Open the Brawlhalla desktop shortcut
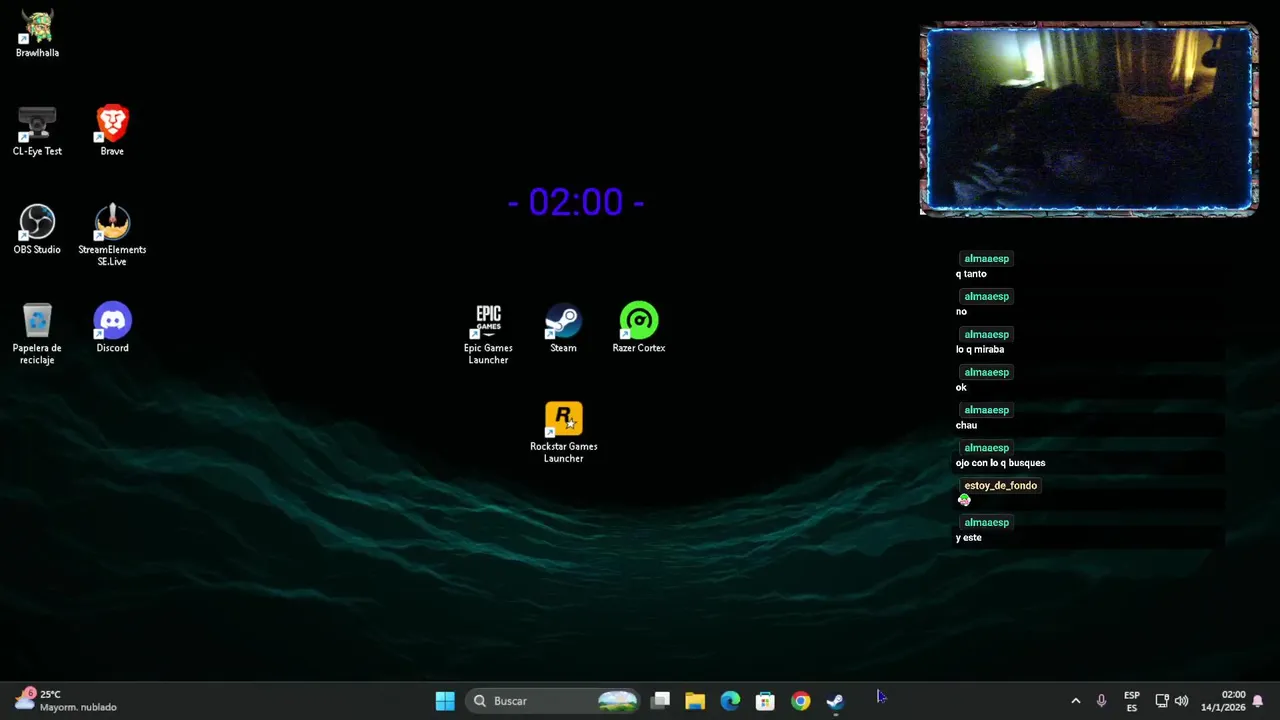1280x720 pixels. 37,34
